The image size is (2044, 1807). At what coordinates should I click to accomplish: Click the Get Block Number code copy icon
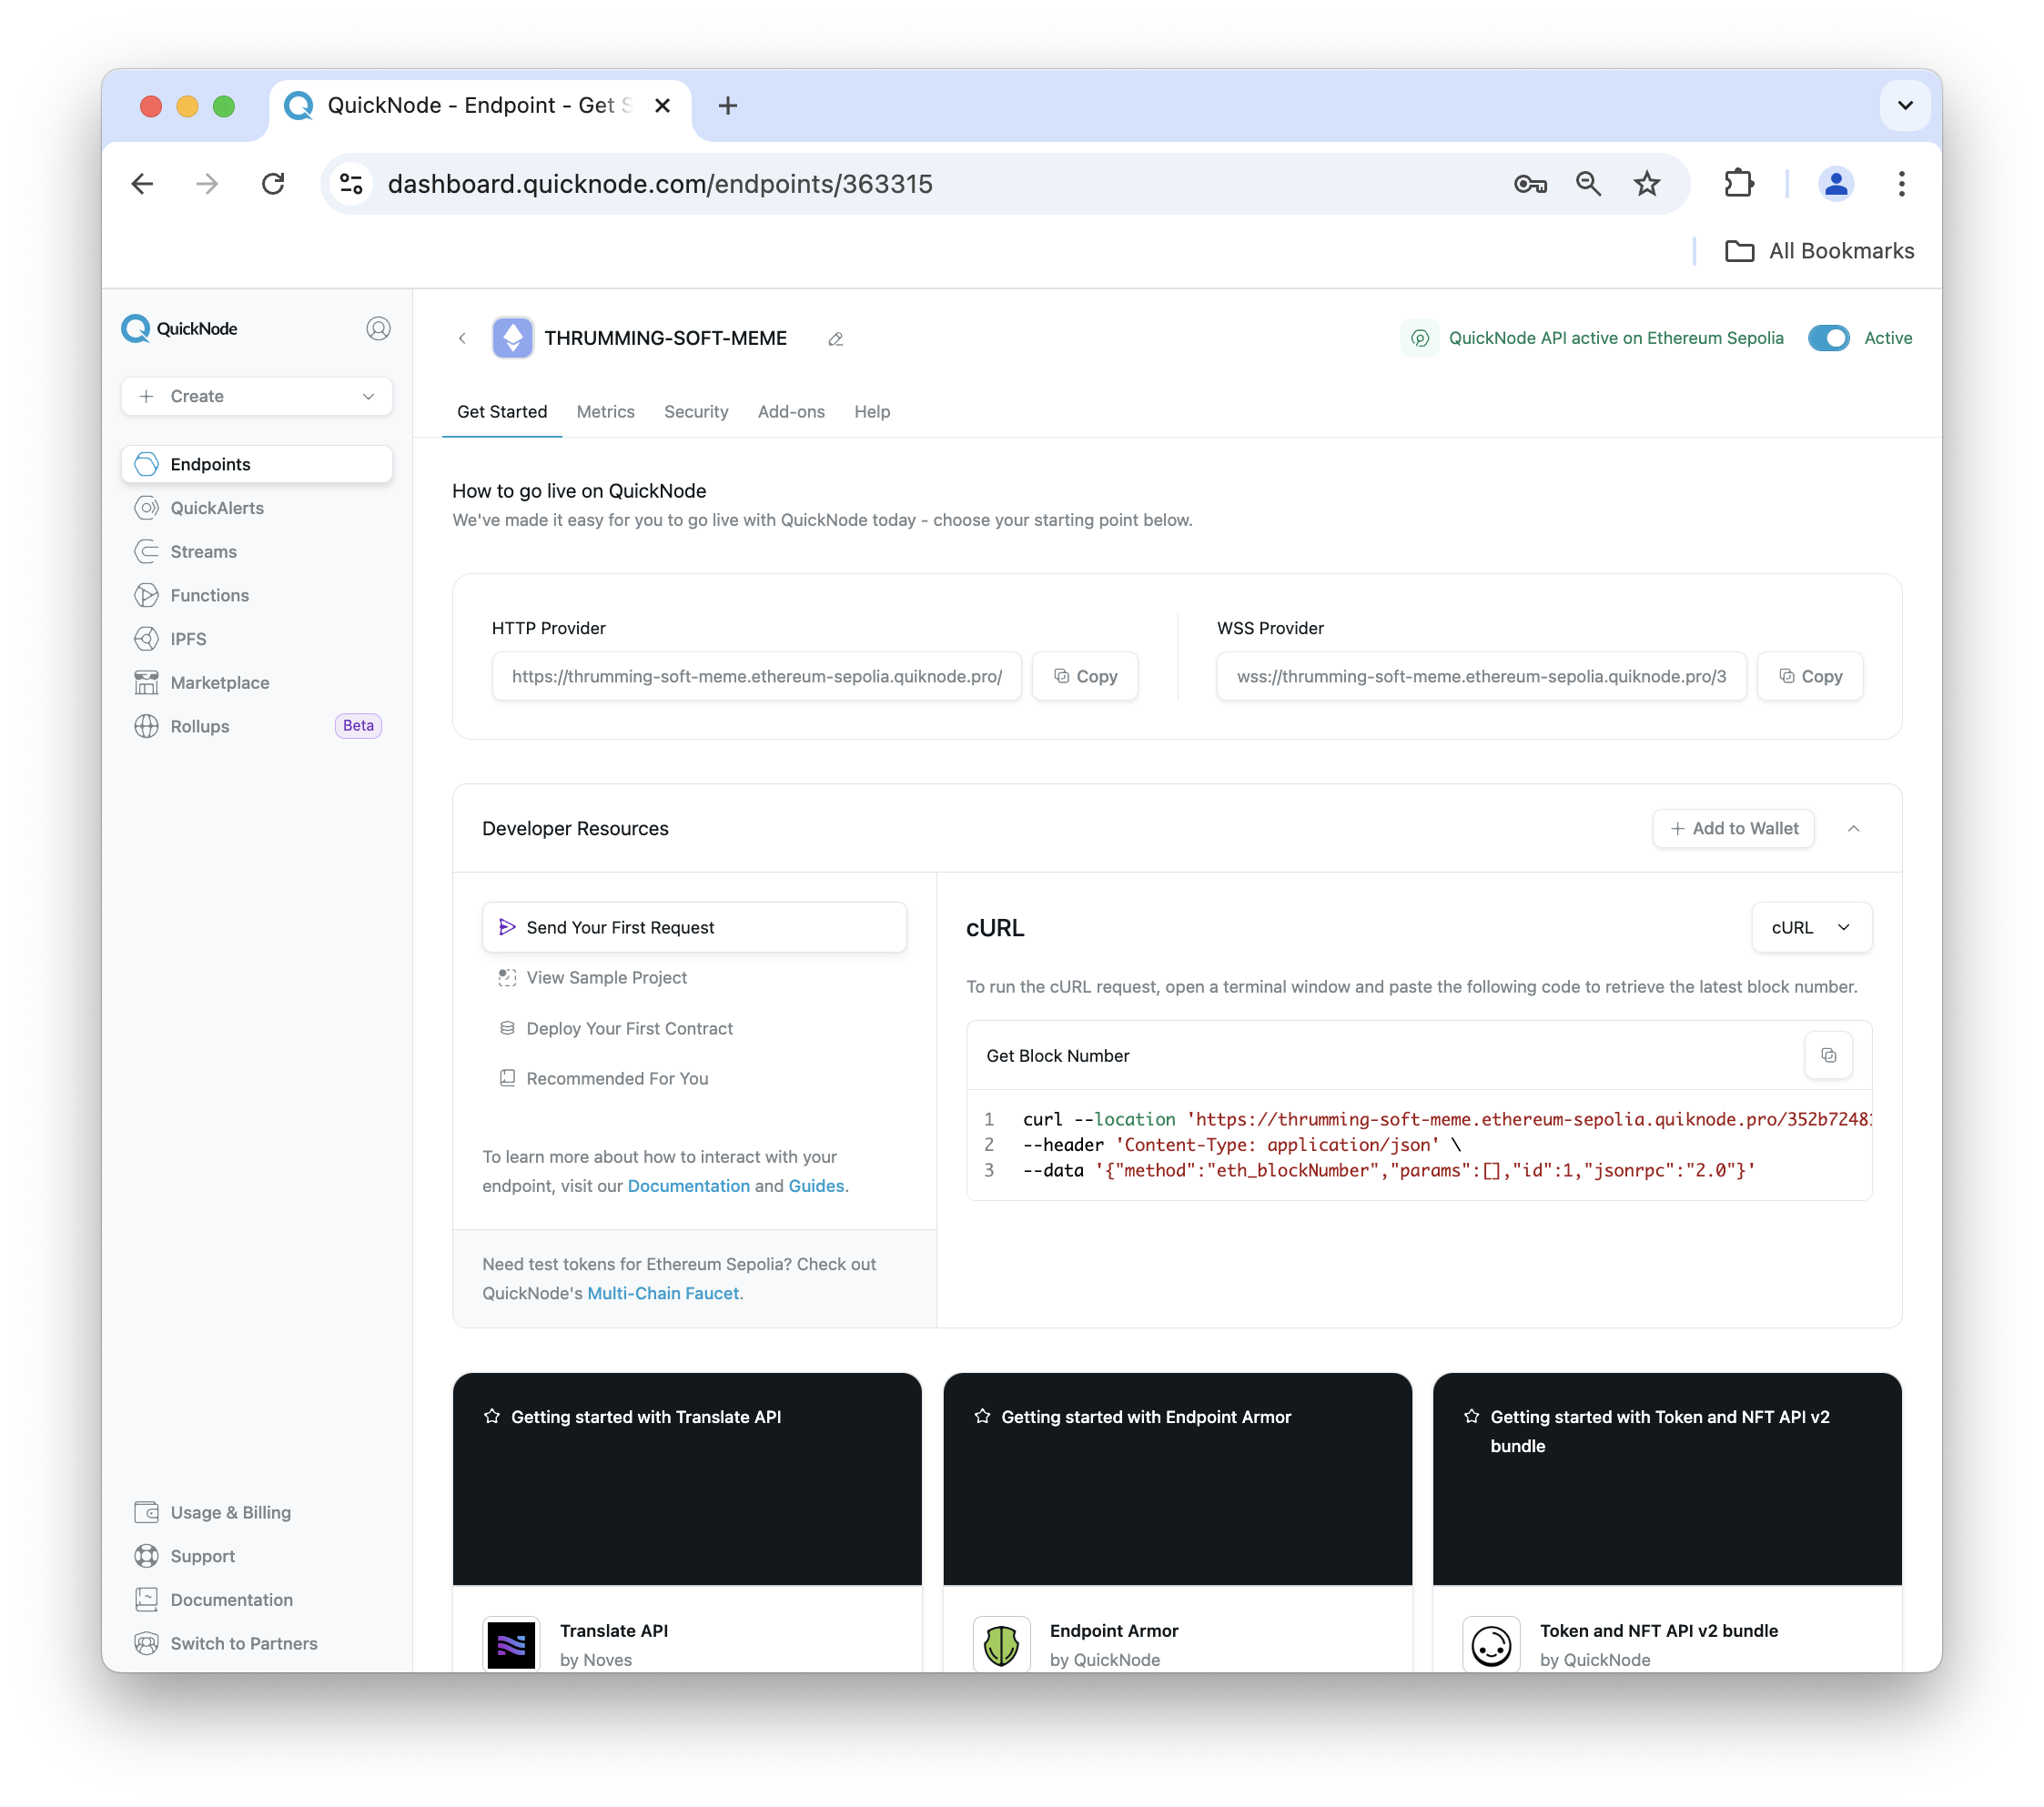click(1829, 1055)
